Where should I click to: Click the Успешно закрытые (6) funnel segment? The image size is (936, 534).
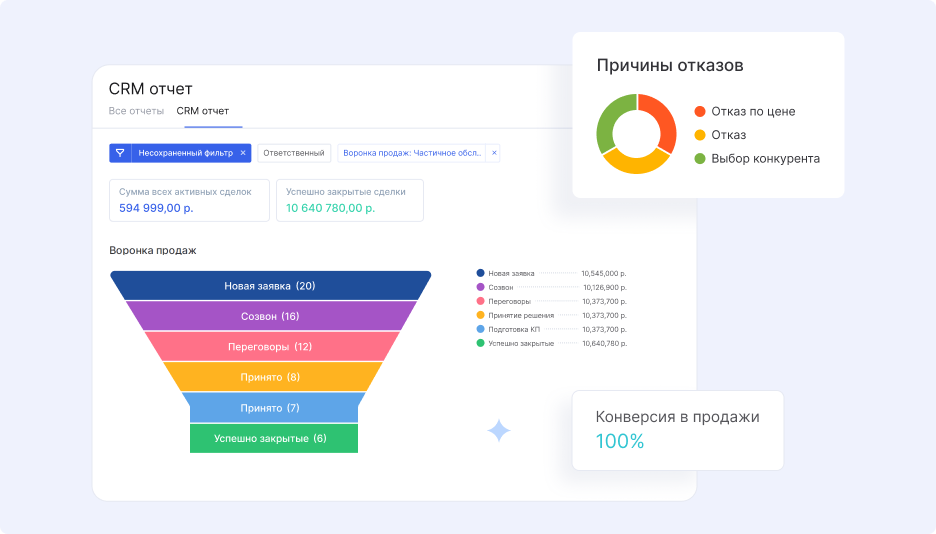[271, 439]
